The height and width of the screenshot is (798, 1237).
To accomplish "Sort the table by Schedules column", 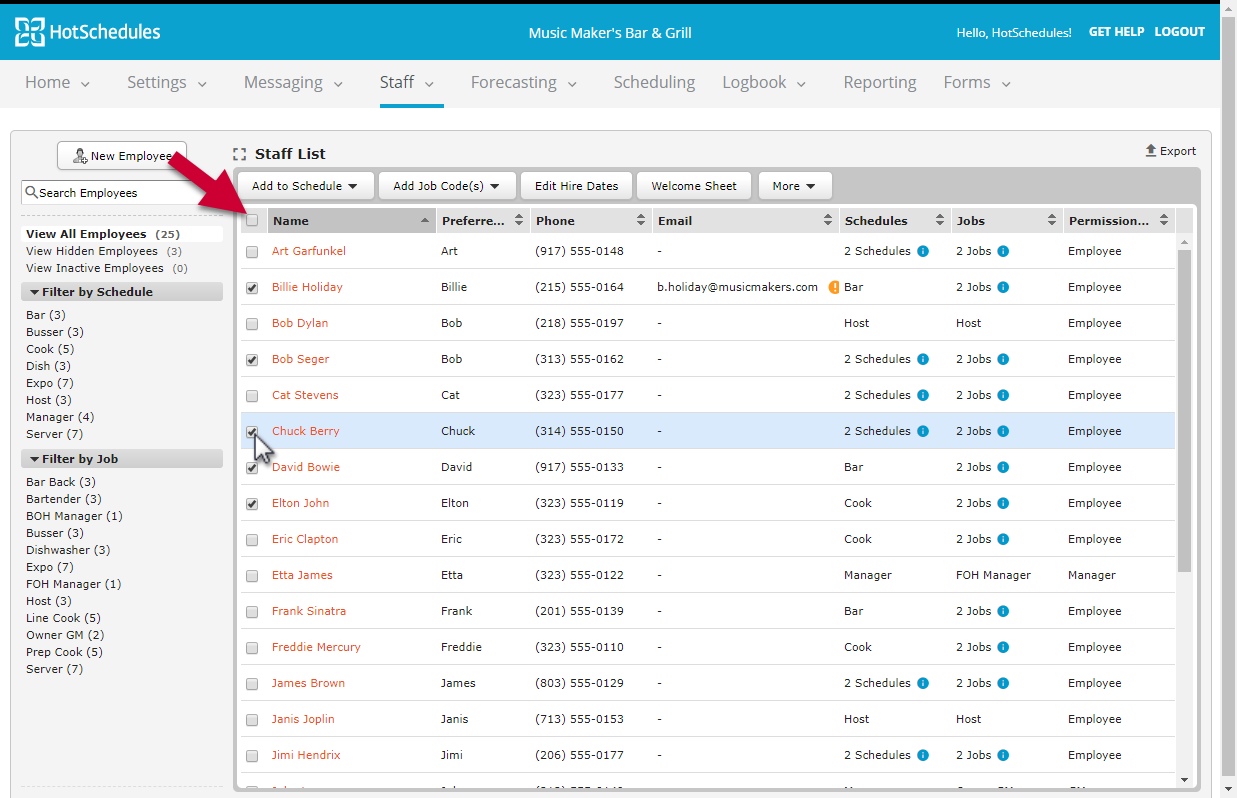I will (x=895, y=221).
